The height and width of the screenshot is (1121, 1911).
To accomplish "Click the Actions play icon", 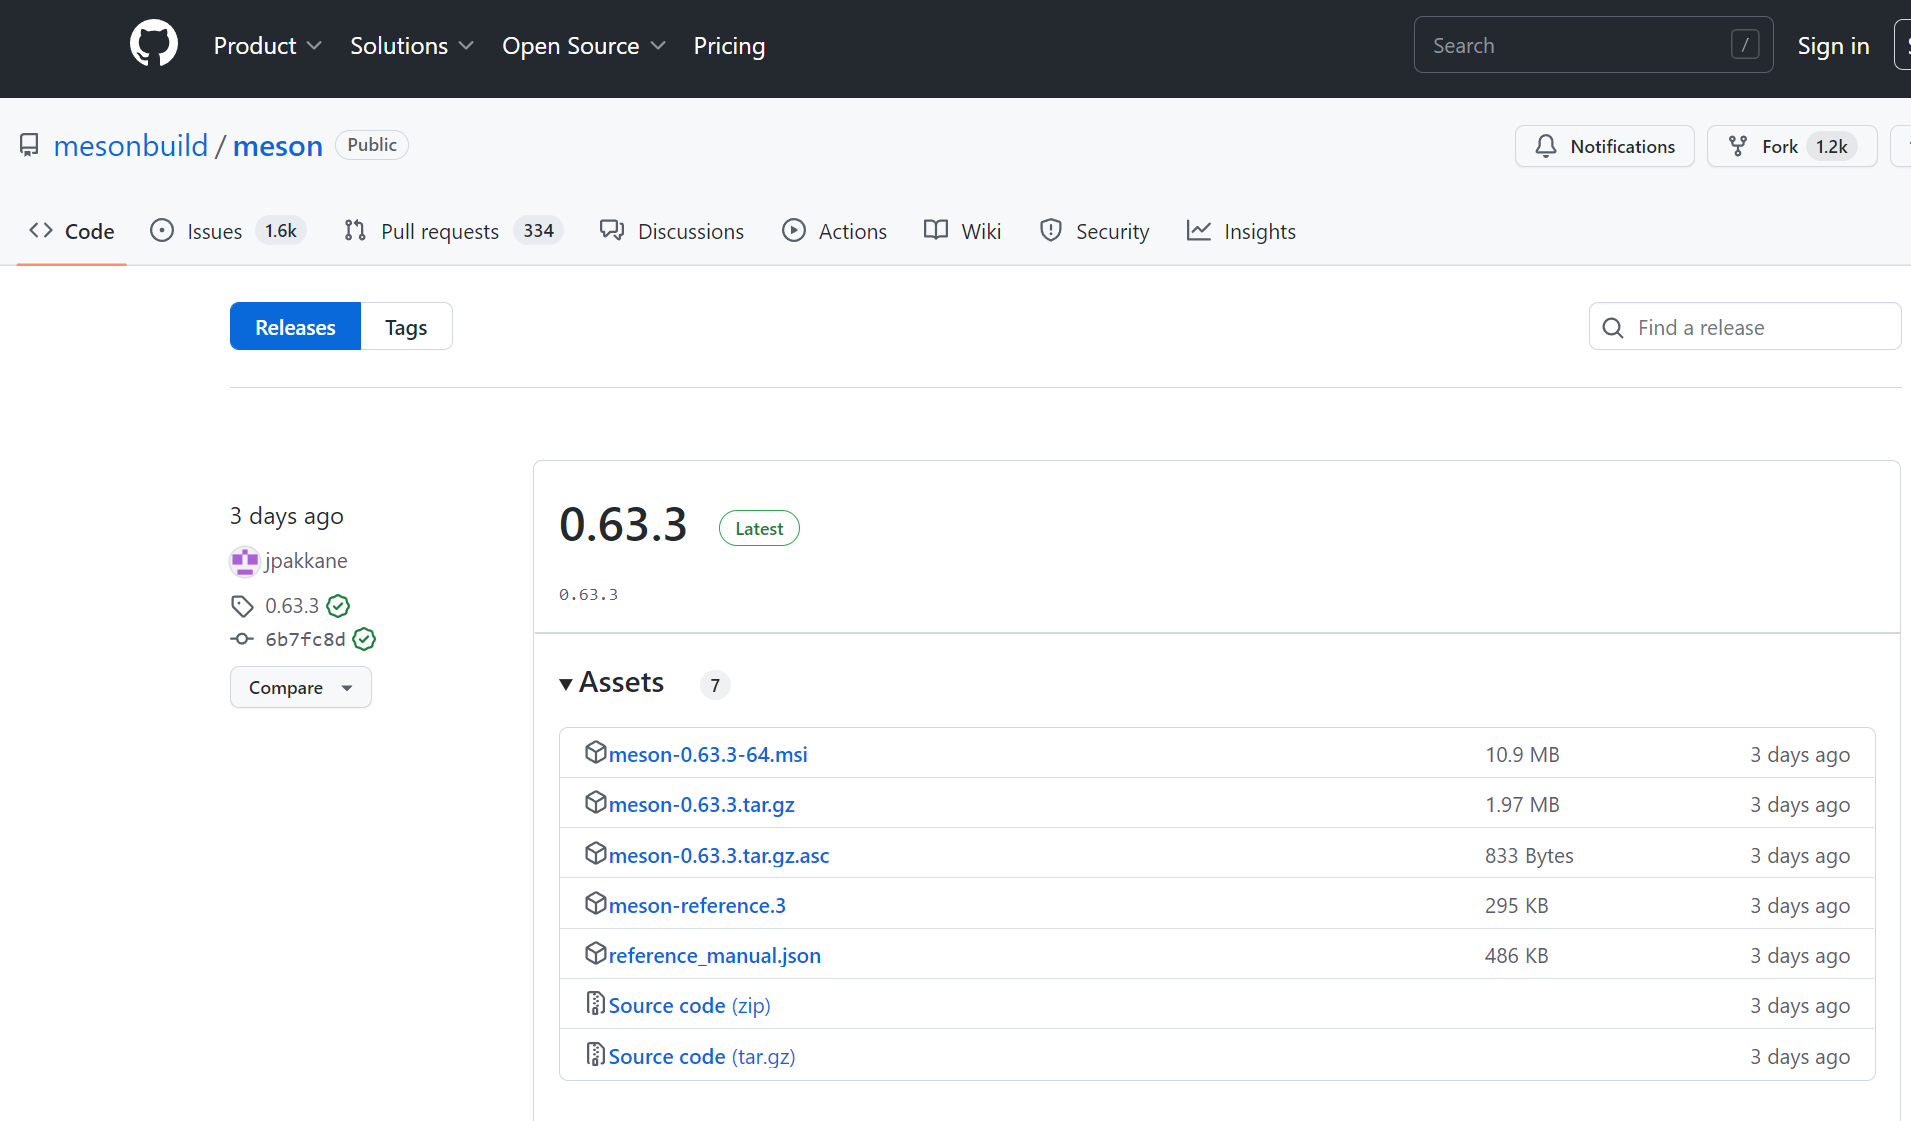I will 794,231.
